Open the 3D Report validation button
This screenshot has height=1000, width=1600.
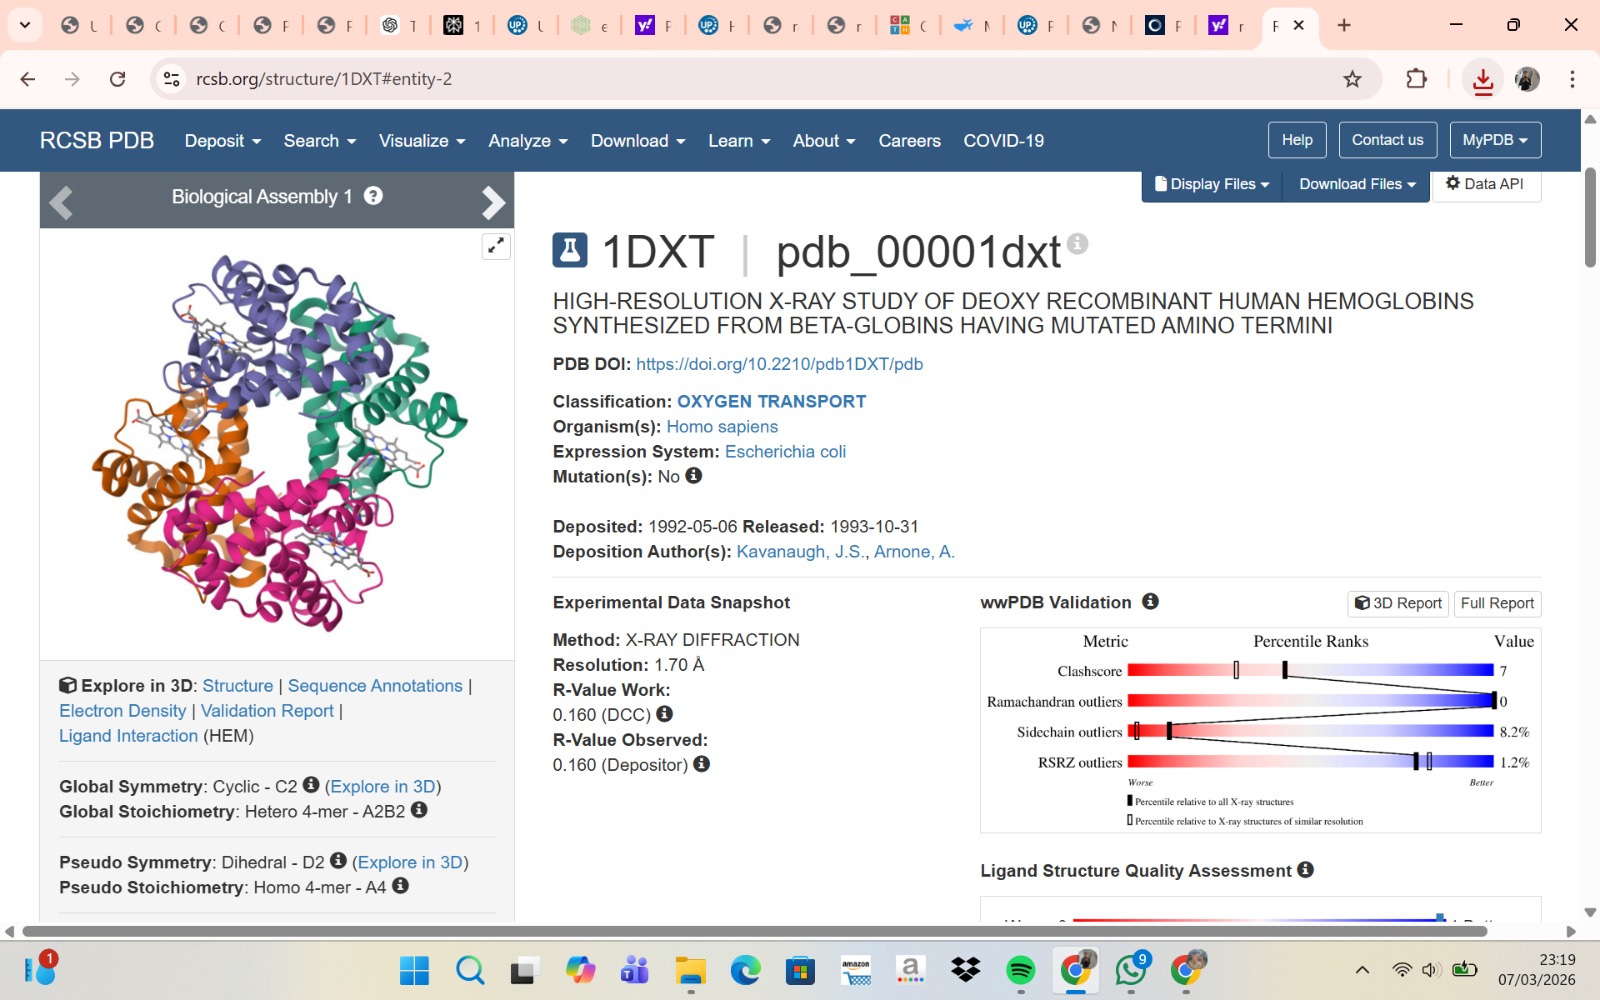(x=1398, y=603)
